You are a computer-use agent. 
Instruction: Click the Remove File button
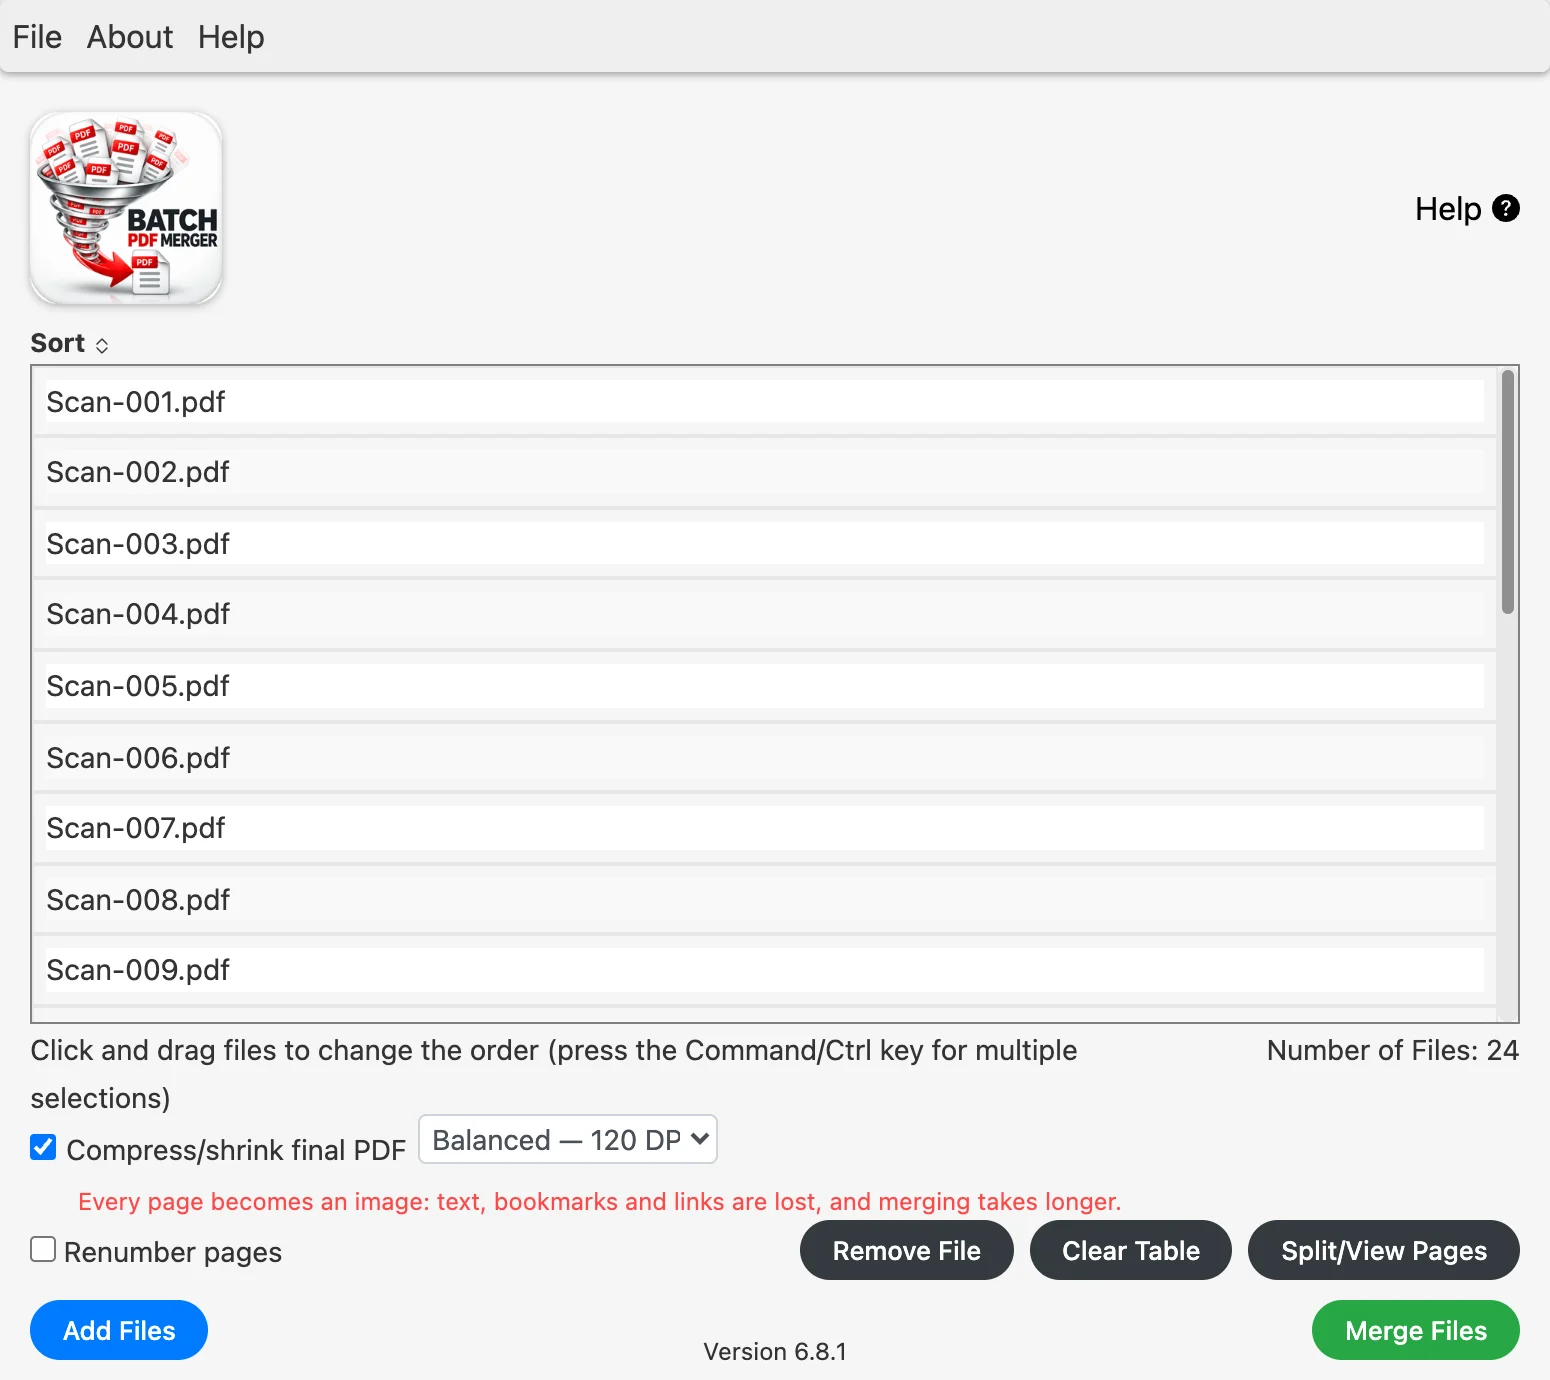tap(906, 1250)
